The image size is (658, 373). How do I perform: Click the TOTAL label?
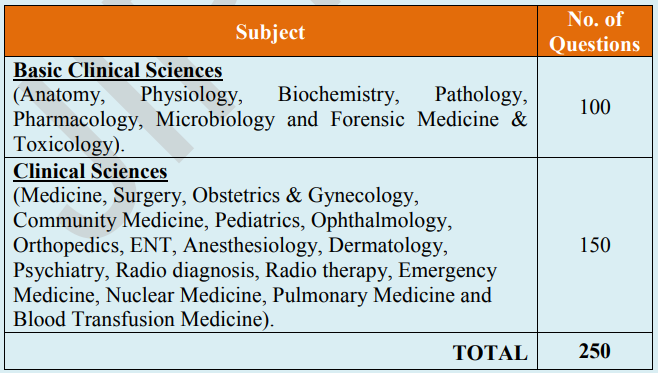click(490, 353)
